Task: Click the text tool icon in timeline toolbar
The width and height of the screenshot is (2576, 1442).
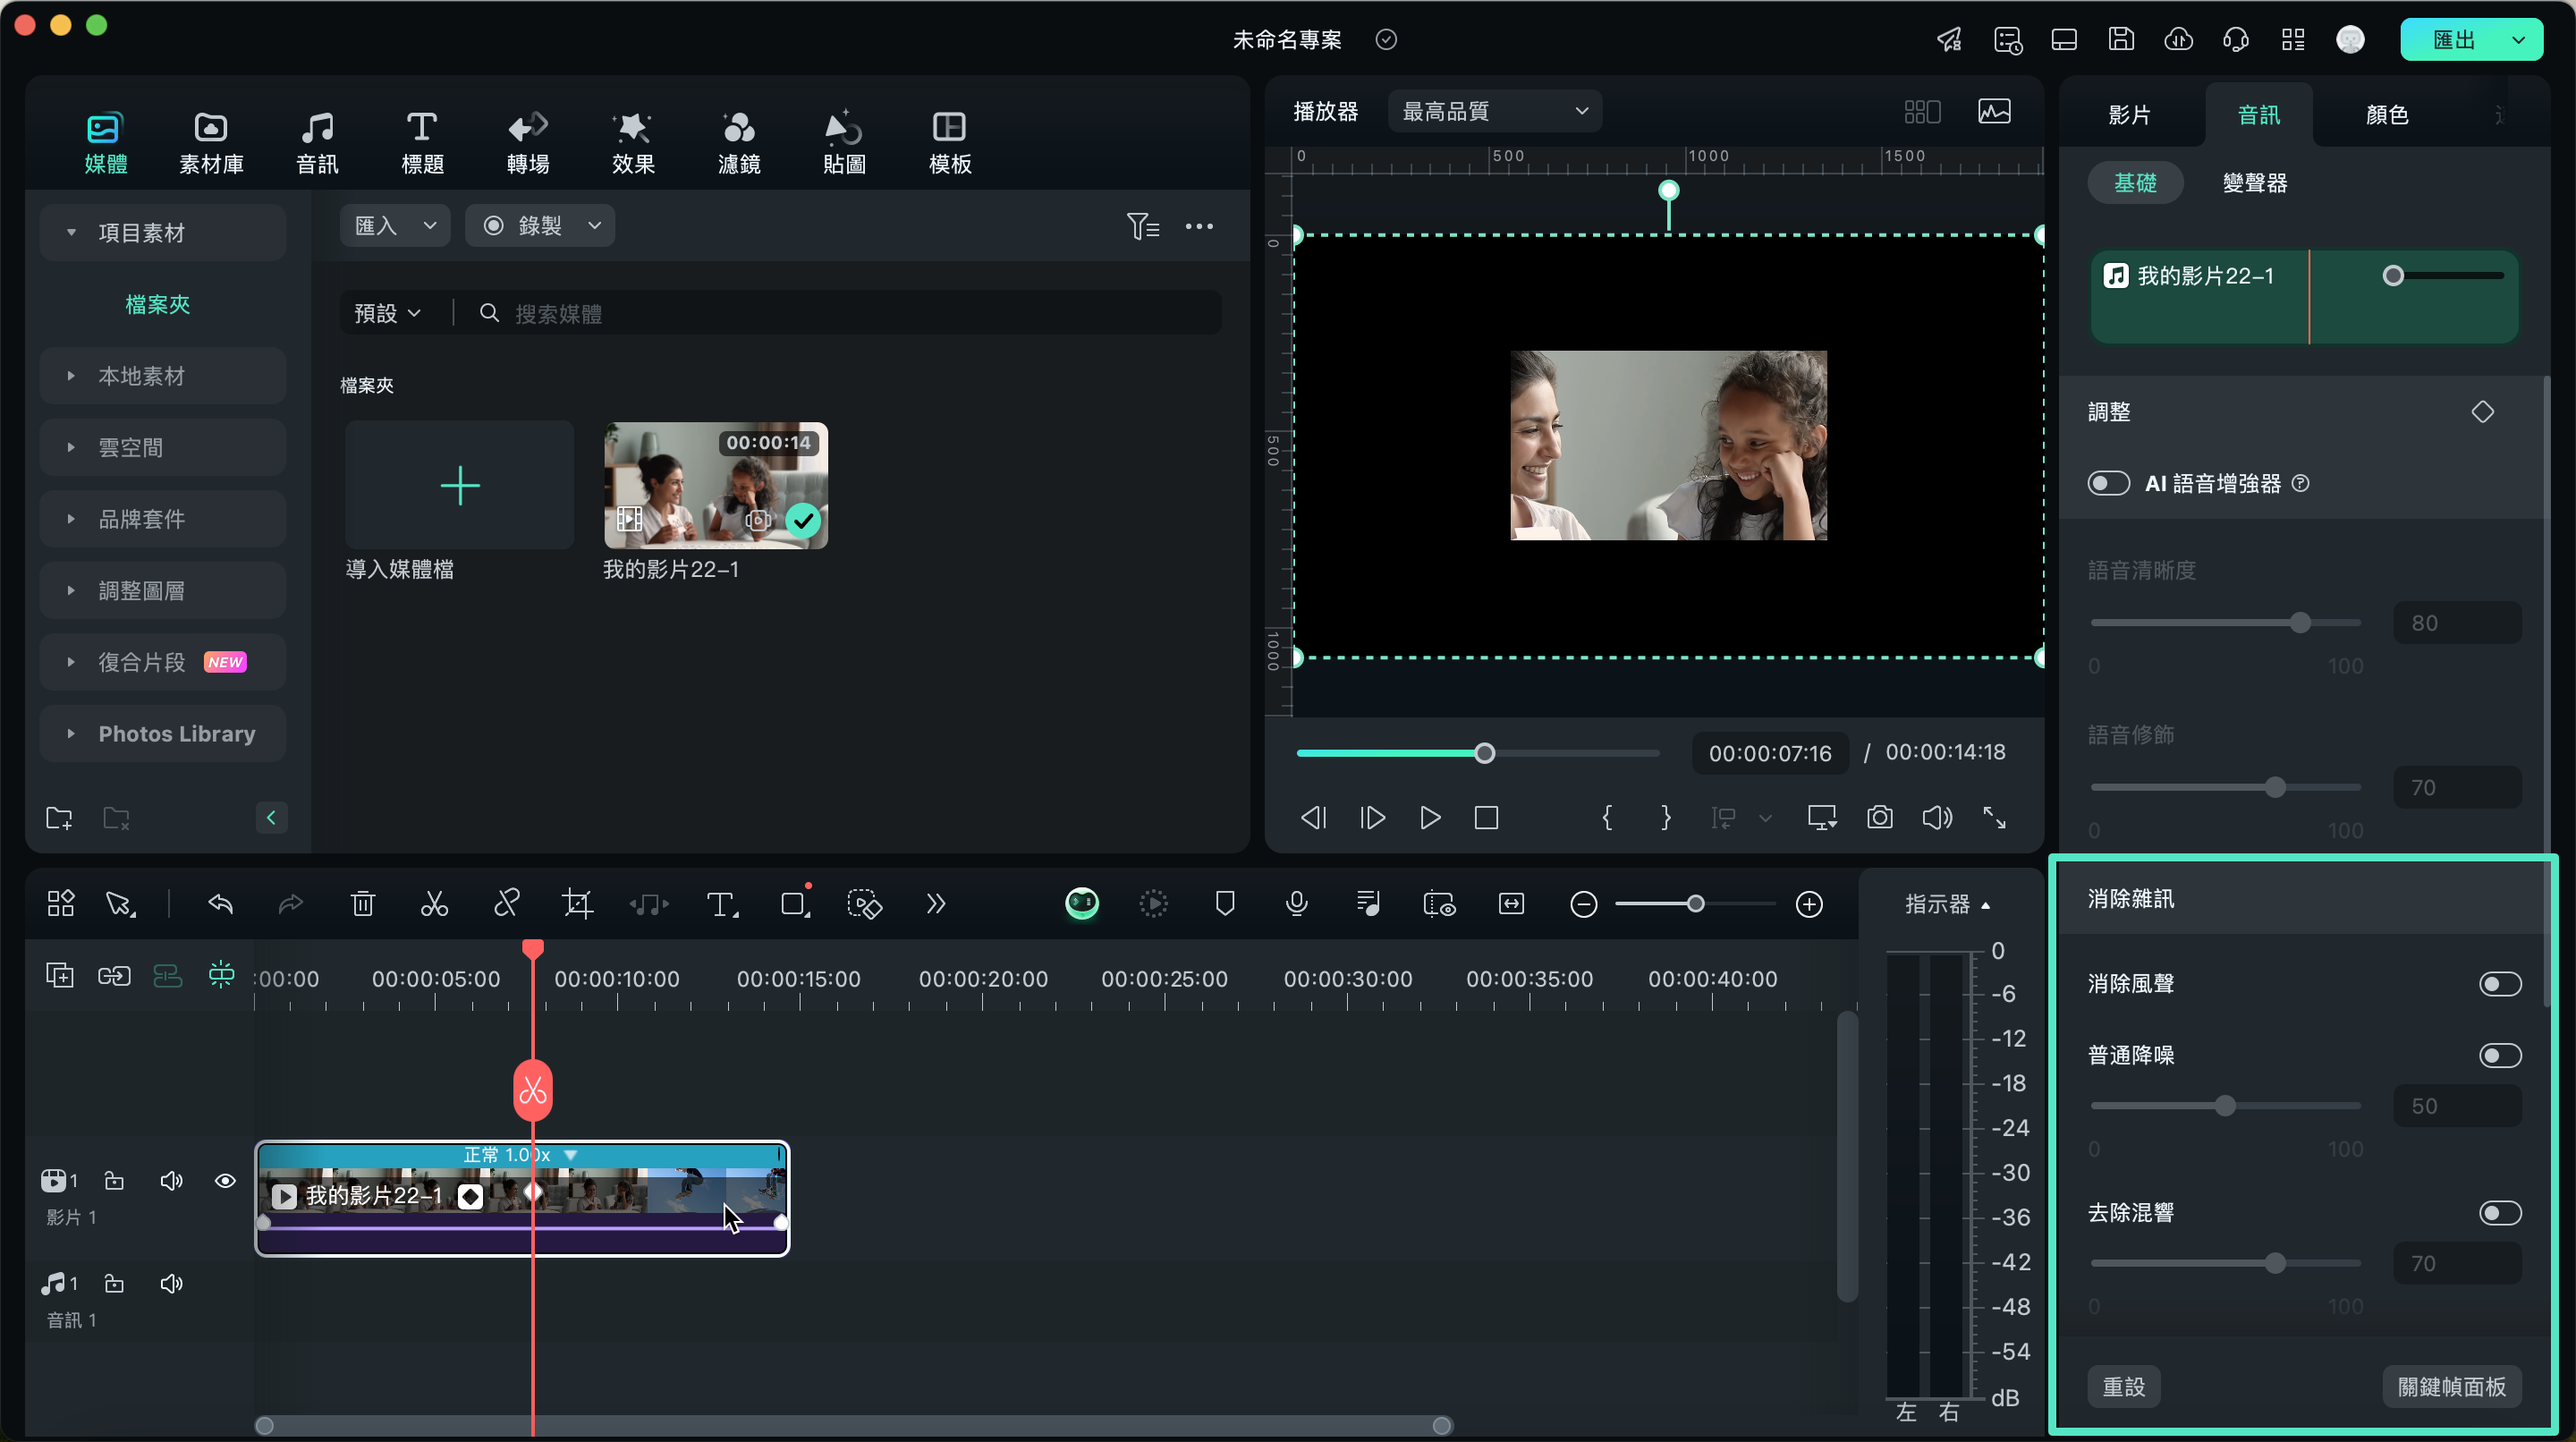Action: [721, 904]
